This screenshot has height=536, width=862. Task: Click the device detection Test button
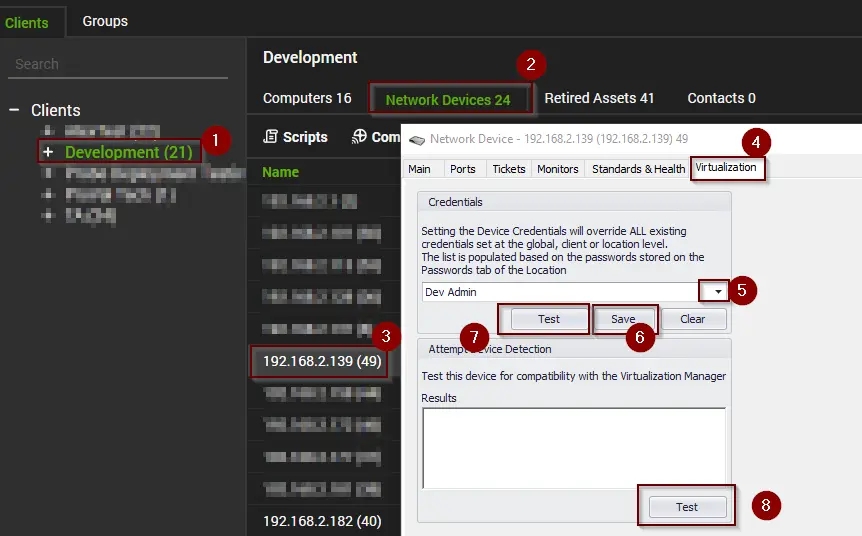click(x=687, y=507)
